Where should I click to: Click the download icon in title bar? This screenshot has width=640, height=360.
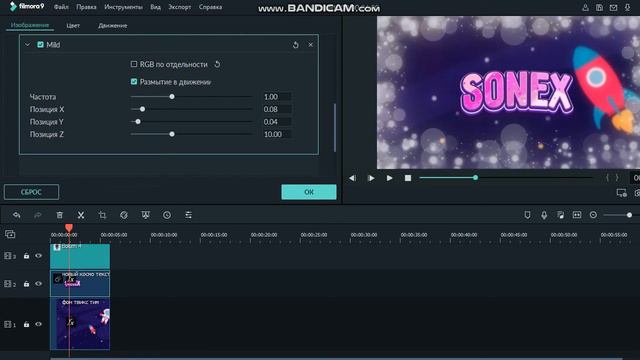point(627,7)
